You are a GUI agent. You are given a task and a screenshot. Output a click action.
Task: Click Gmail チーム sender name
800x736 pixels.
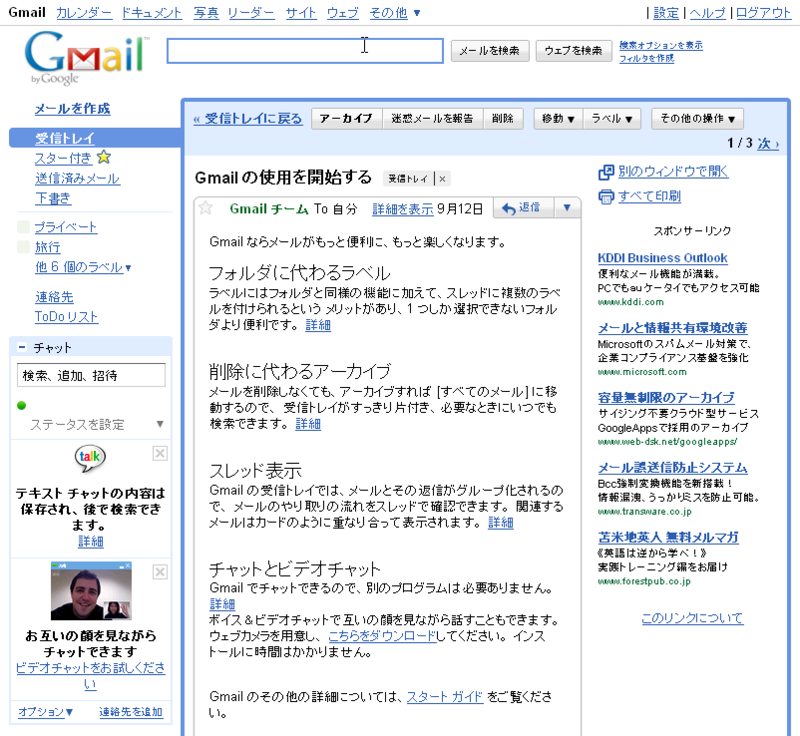click(269, 209)
